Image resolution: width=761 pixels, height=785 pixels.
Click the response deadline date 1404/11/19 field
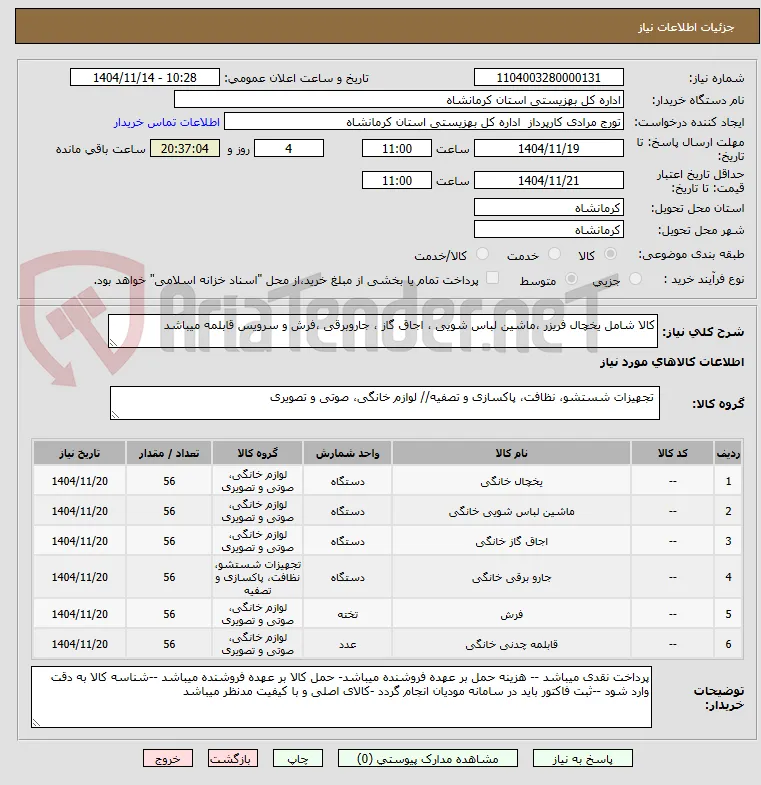549,148
